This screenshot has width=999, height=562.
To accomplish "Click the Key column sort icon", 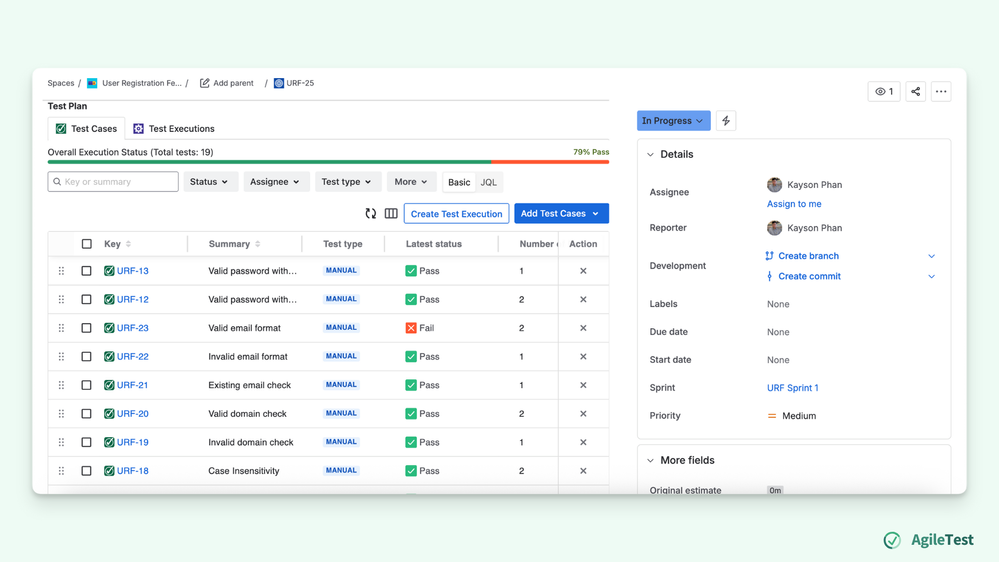I will [128, 244].
